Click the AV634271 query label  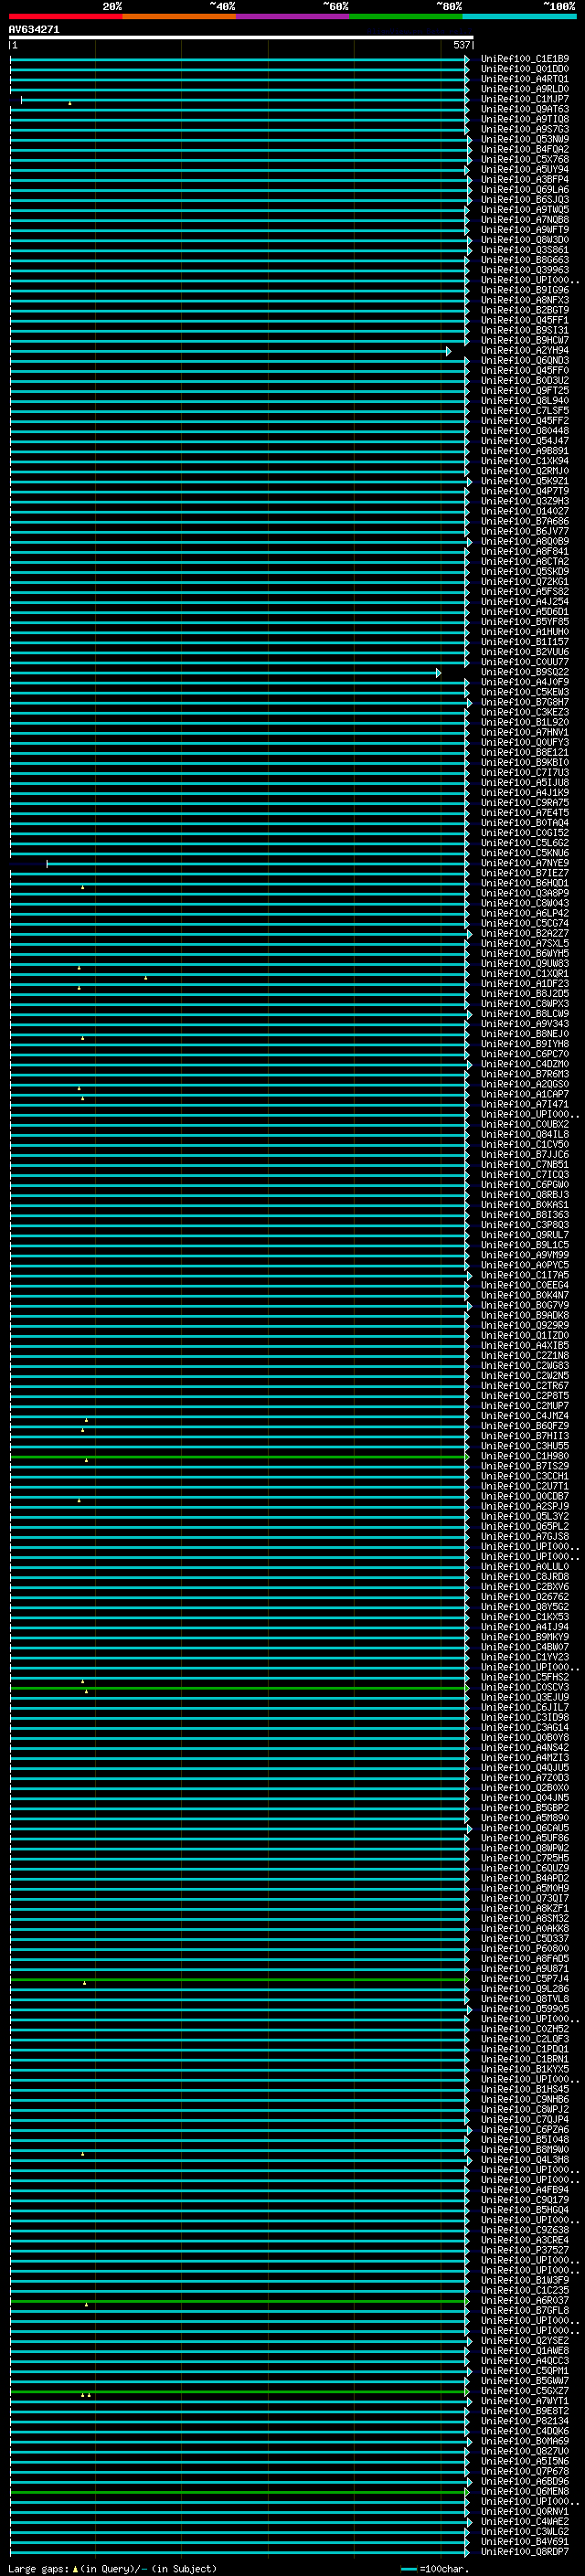pos(34,30)
